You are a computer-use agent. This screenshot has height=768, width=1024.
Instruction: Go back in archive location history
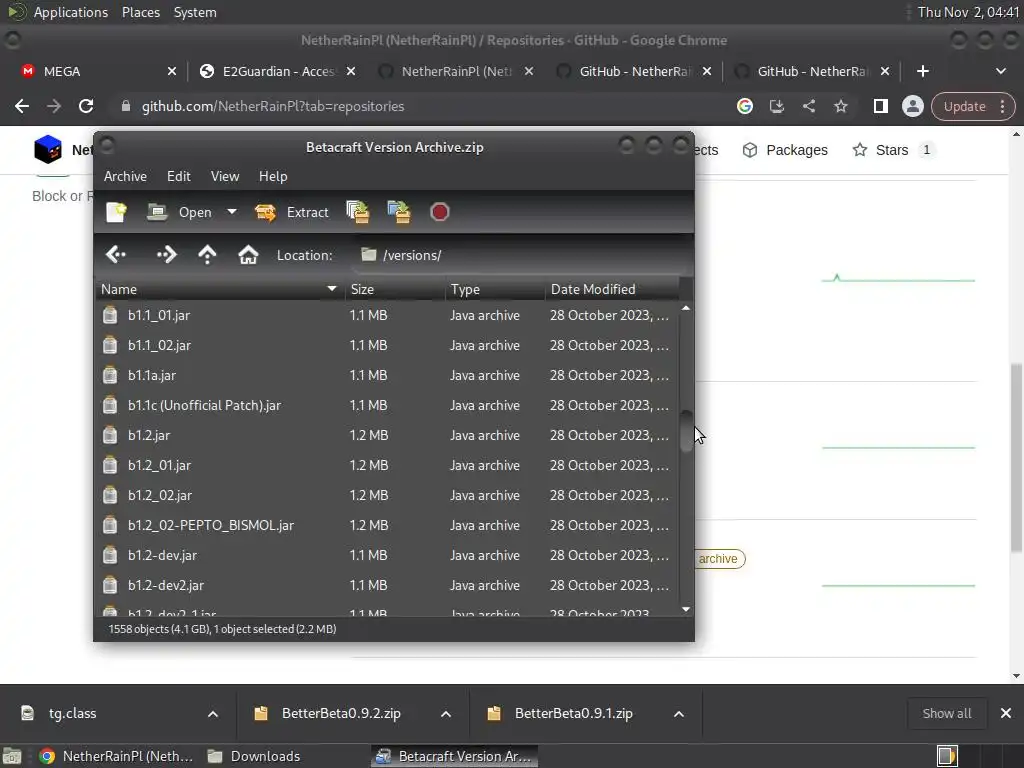116,255
